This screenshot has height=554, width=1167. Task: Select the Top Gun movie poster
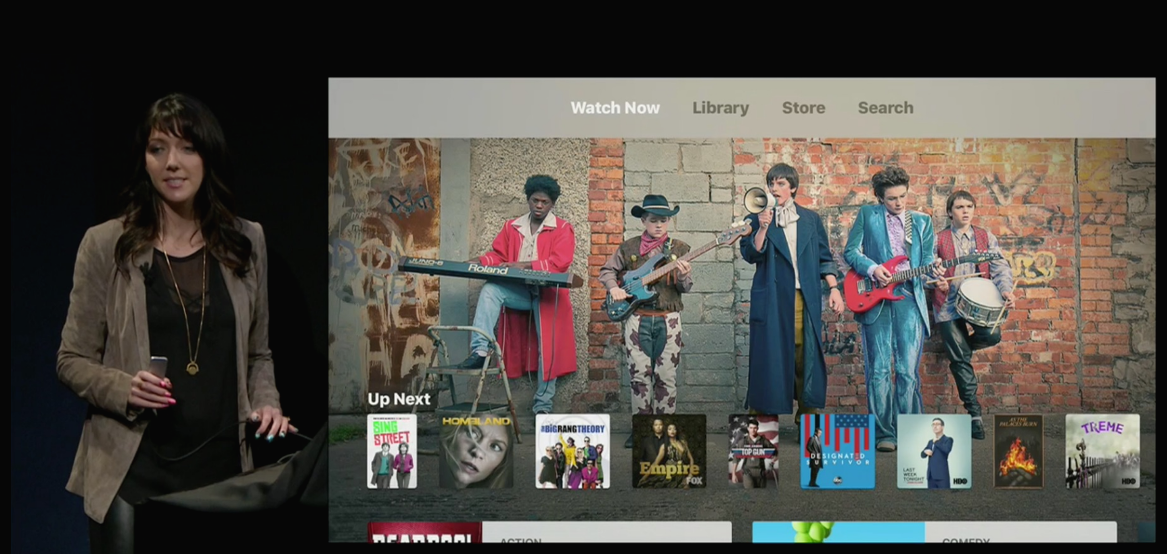click(x=753, y=451)
